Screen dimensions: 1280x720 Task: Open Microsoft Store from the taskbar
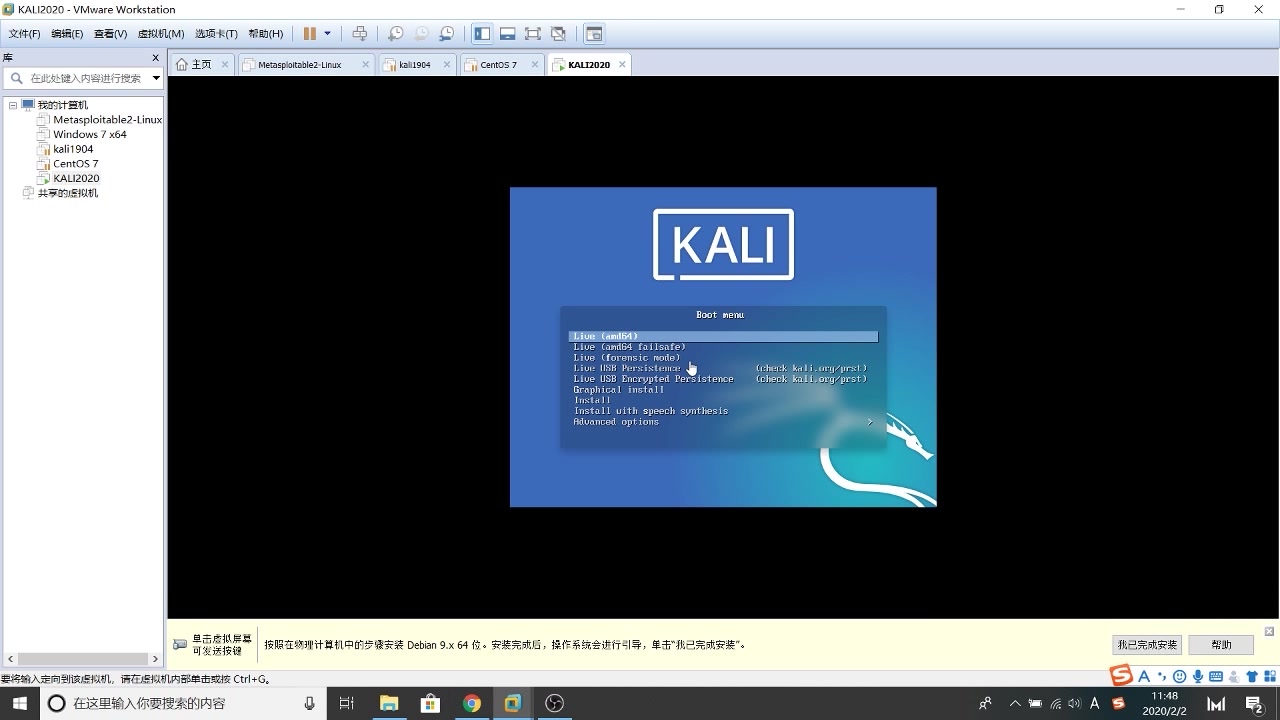430,703
